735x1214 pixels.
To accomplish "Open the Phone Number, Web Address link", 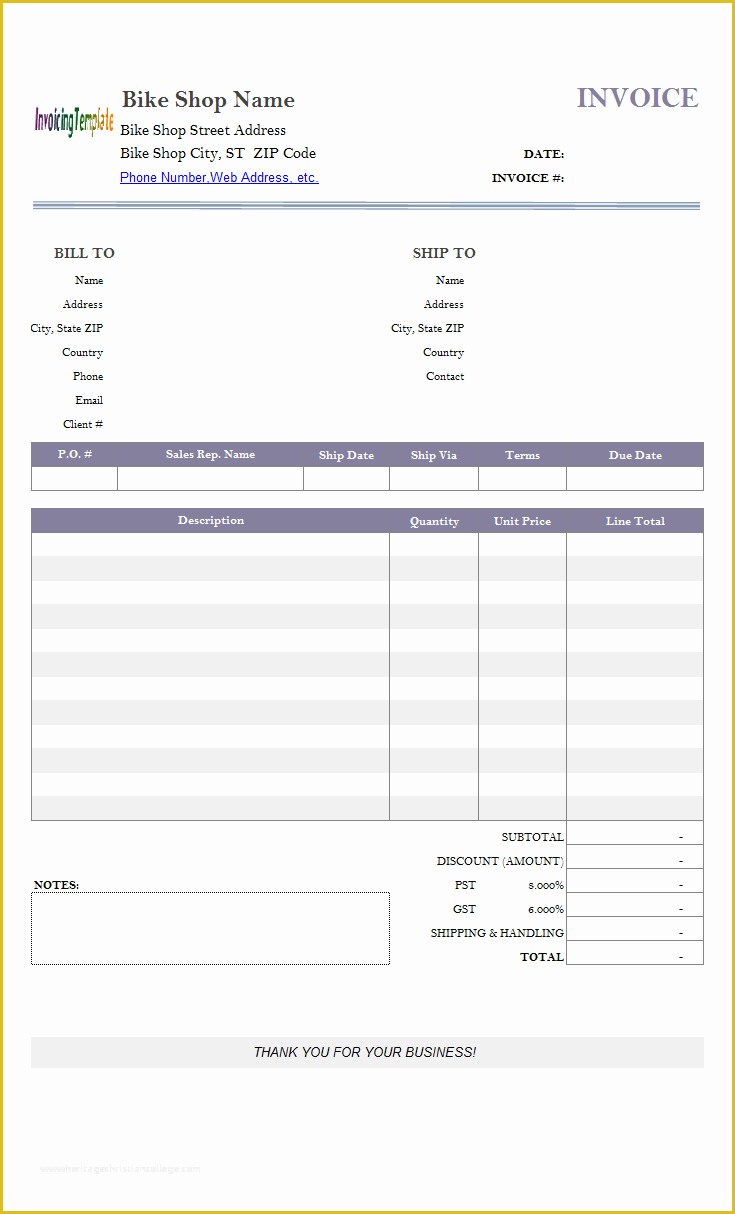I will tap(219, 178).
